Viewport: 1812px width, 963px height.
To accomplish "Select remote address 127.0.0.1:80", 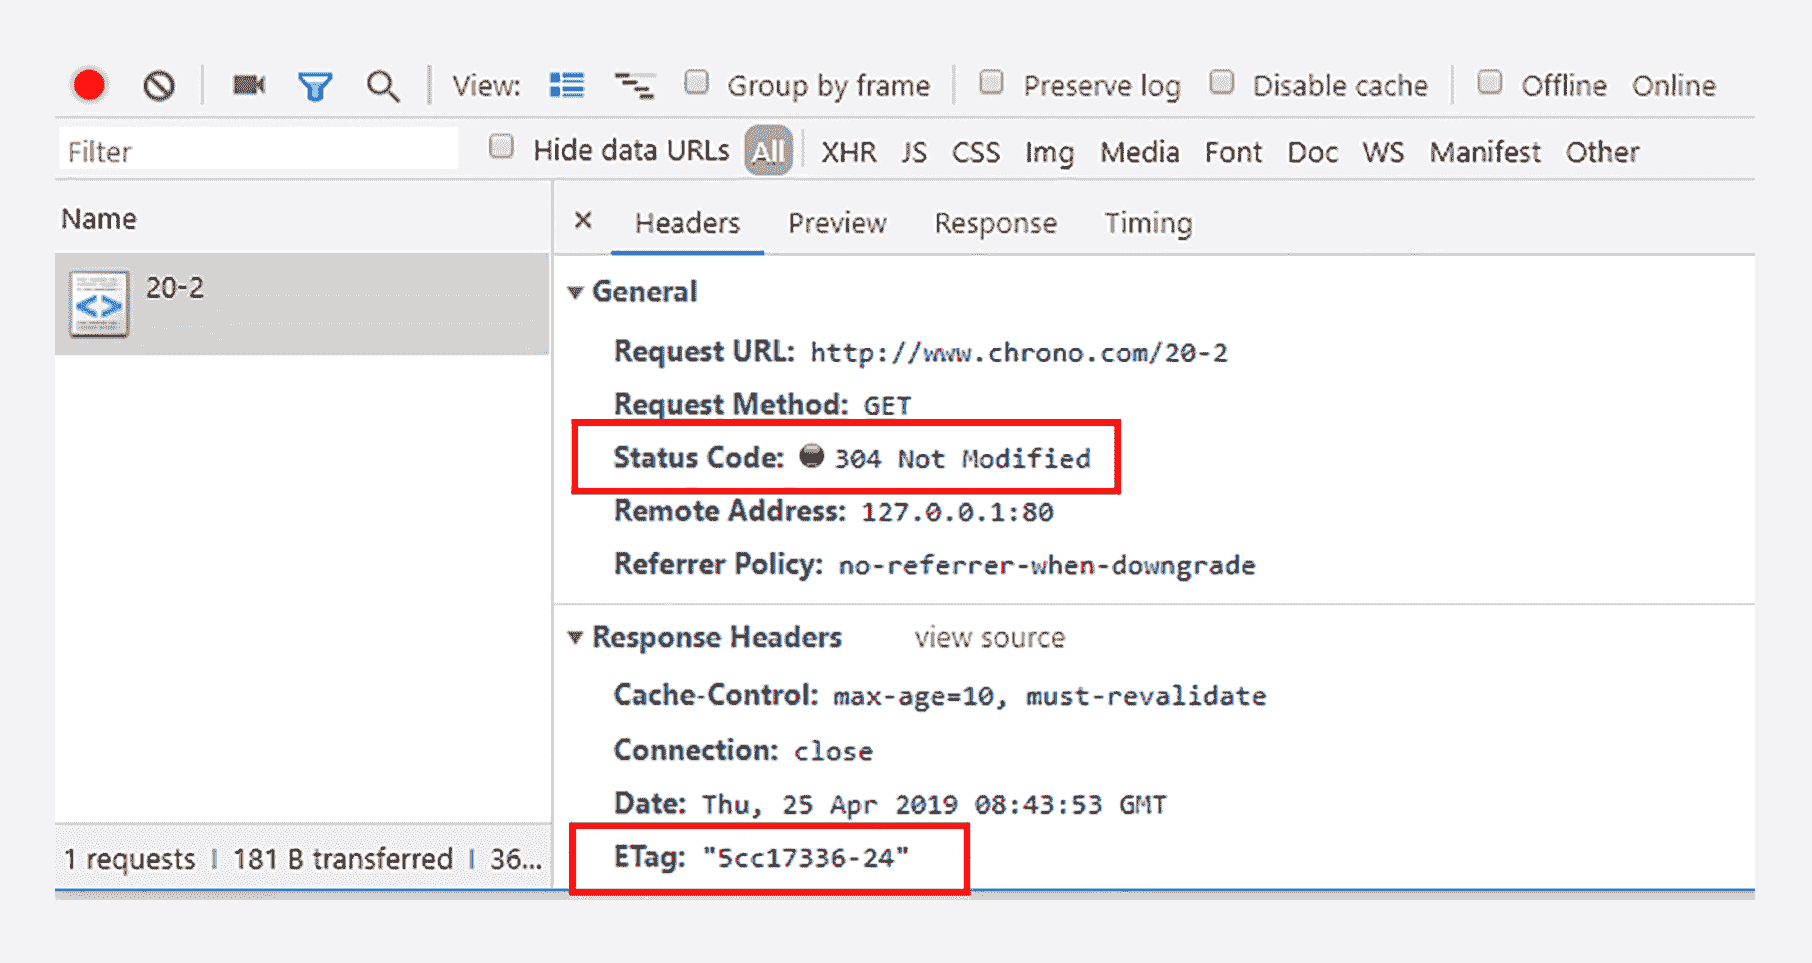I will coord(957,513).
